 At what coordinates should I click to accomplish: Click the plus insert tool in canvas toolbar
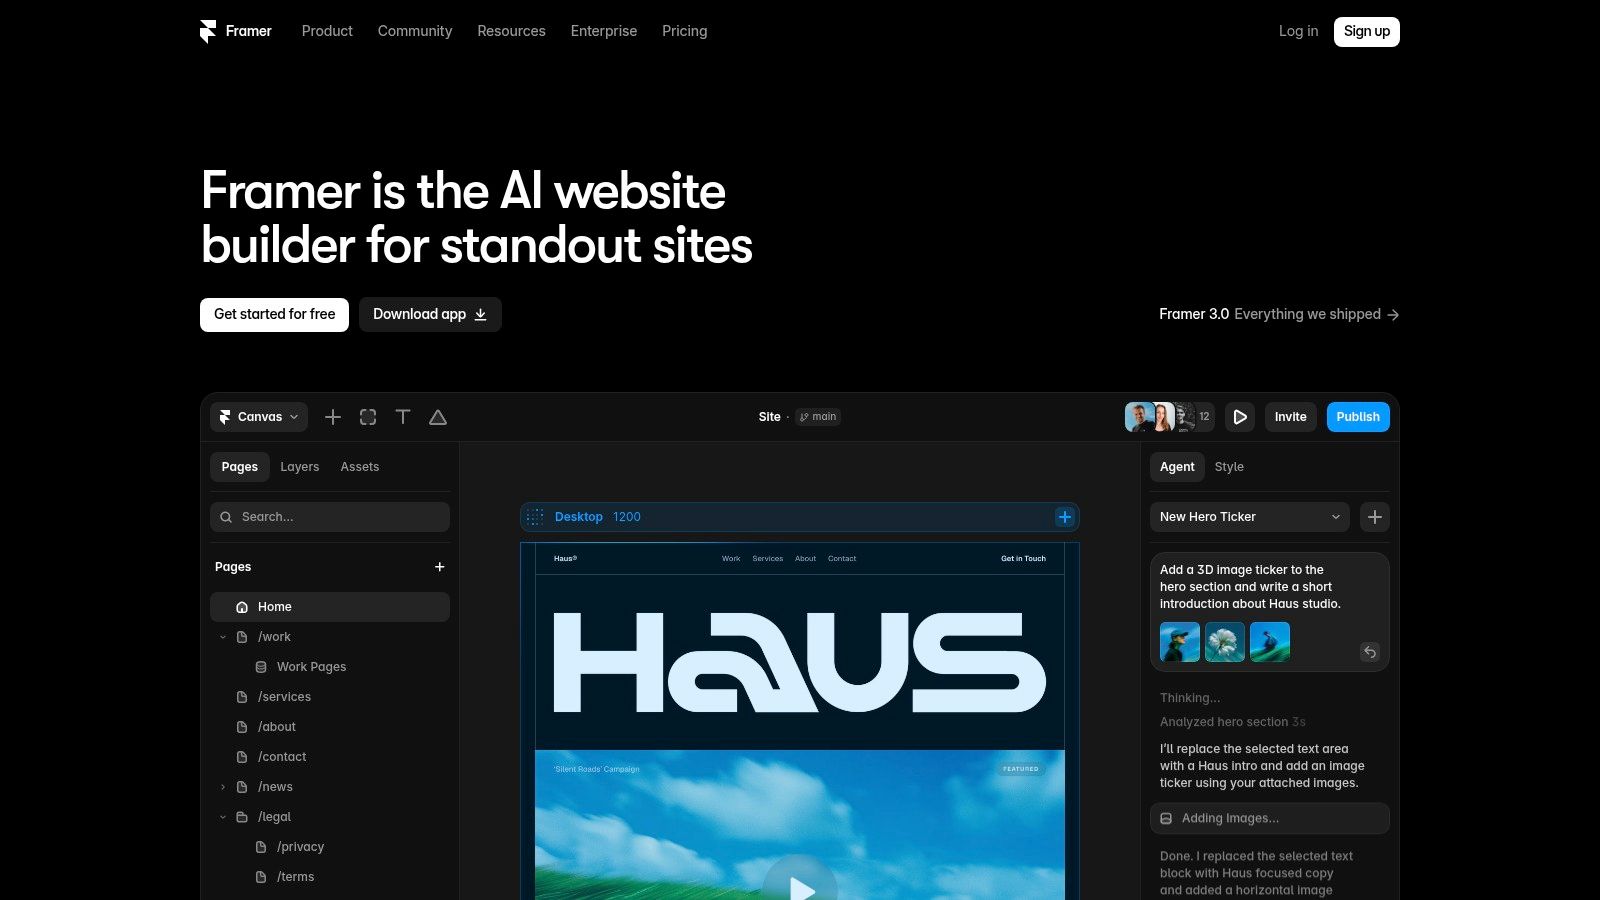coord(333,417)
